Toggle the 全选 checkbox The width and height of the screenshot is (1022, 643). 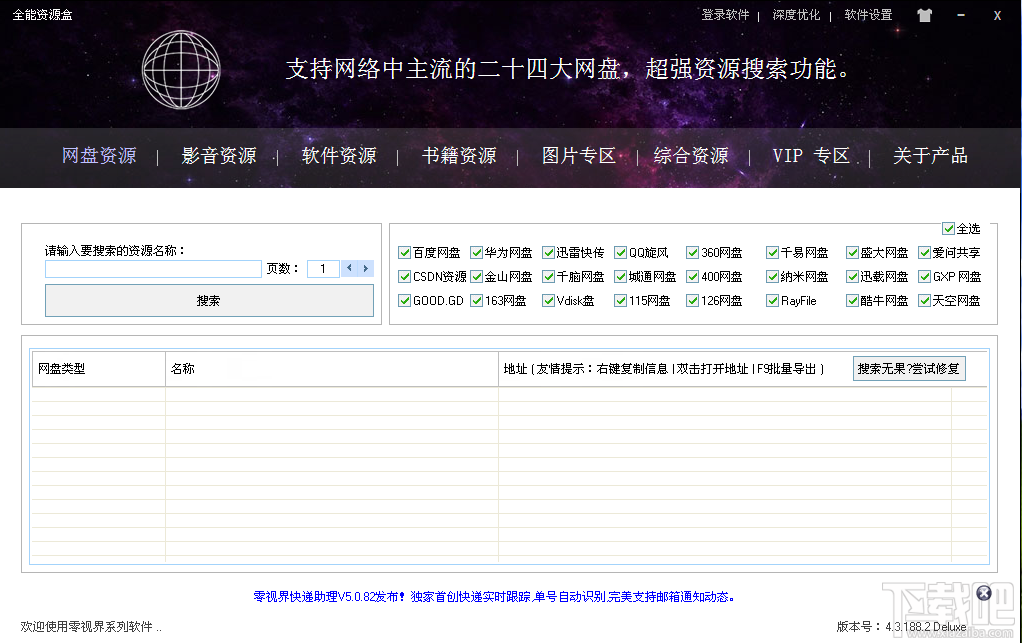[948, 229]
